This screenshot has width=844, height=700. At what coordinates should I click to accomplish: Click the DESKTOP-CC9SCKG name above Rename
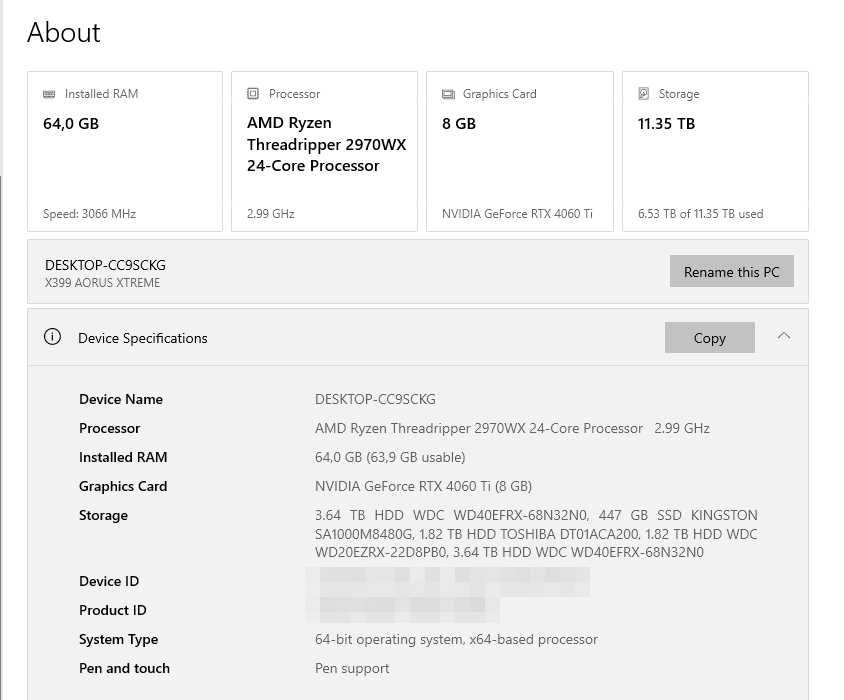tap(106, 265)
